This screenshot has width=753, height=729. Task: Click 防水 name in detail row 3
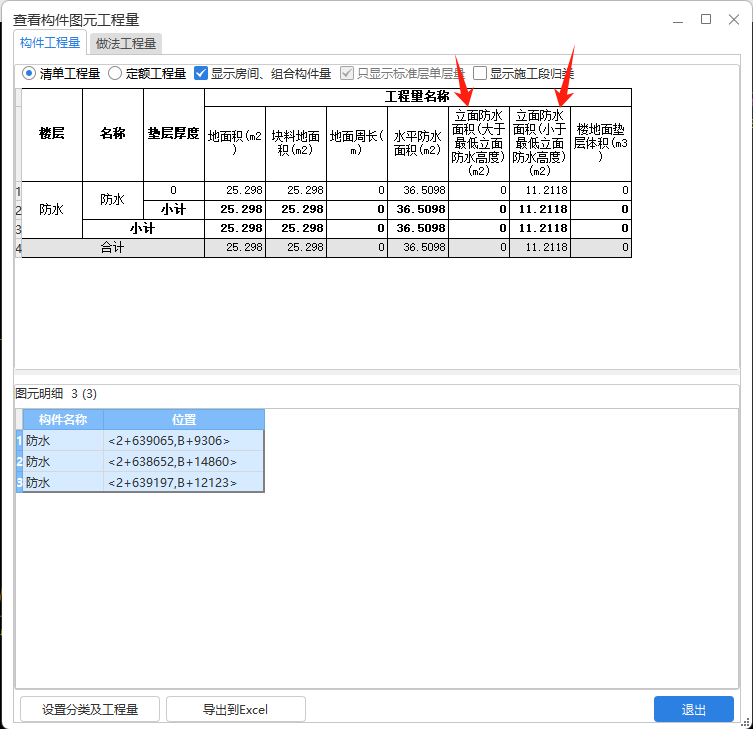coord(63,482)
